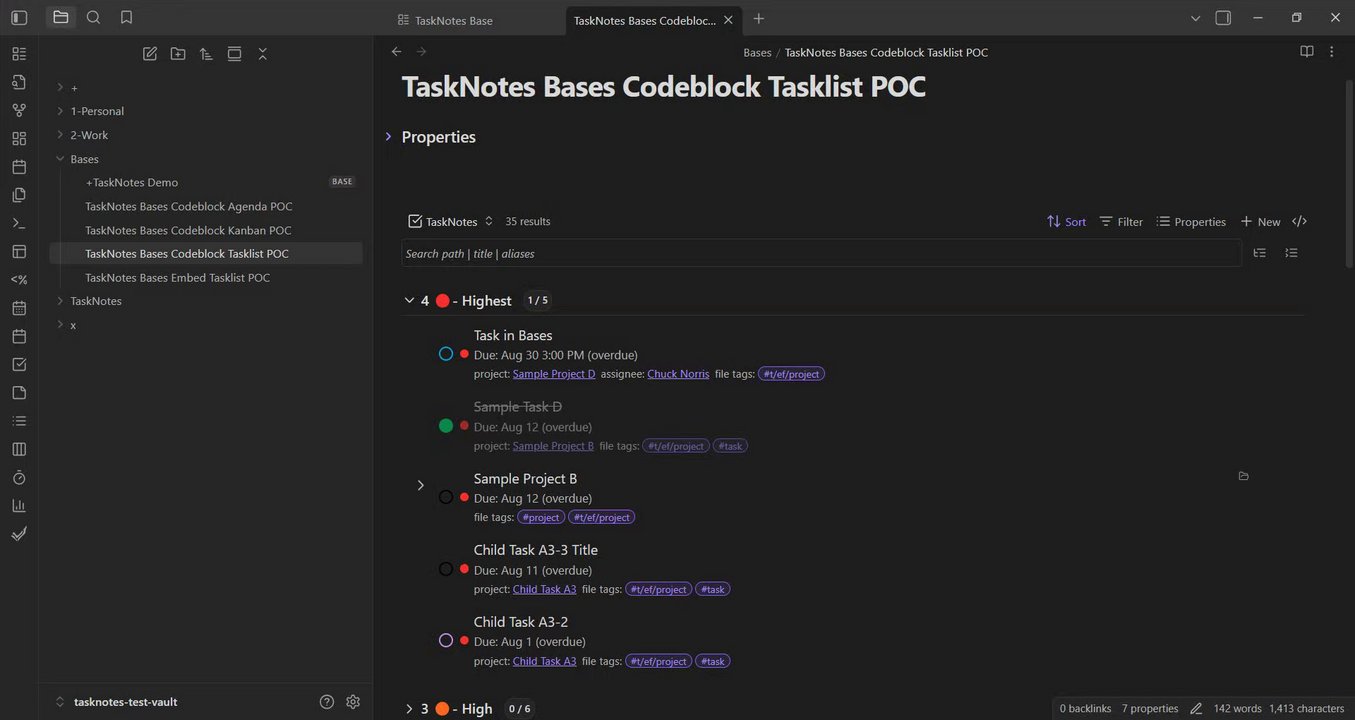1355x720 pixels.
Task: Toggle reading view book icon
Action: pos(1306,52)
